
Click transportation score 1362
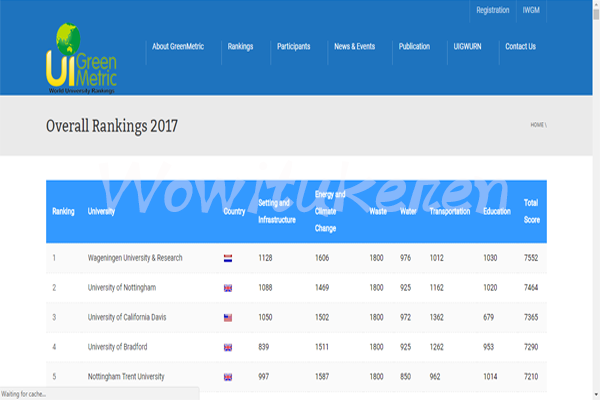(436, 317)
